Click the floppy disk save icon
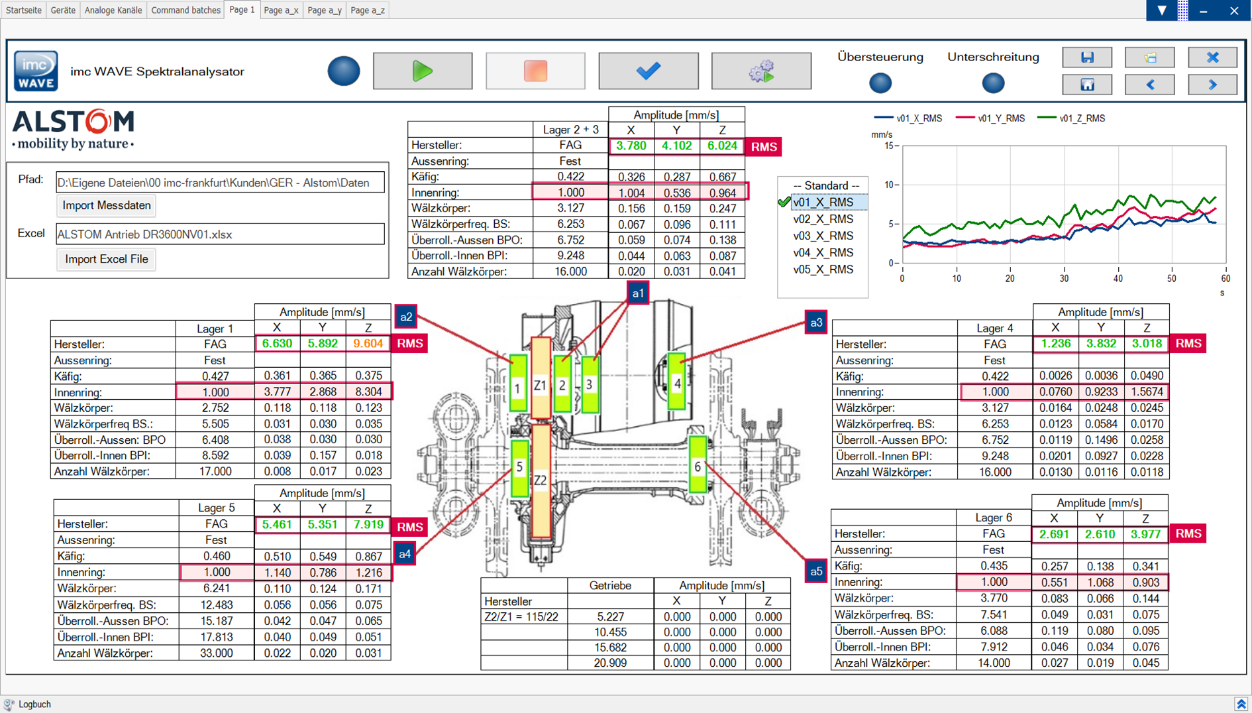 pyautogui.click(x=1087, y=57)
